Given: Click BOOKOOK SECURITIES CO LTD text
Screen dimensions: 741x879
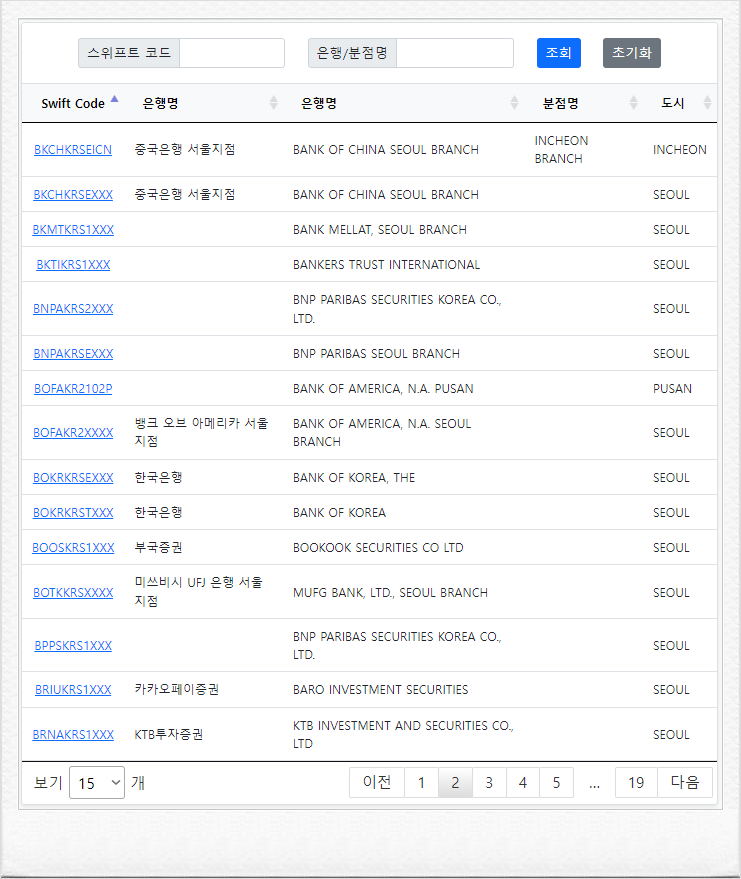Looking at the screenshot, I should point(378,548).
